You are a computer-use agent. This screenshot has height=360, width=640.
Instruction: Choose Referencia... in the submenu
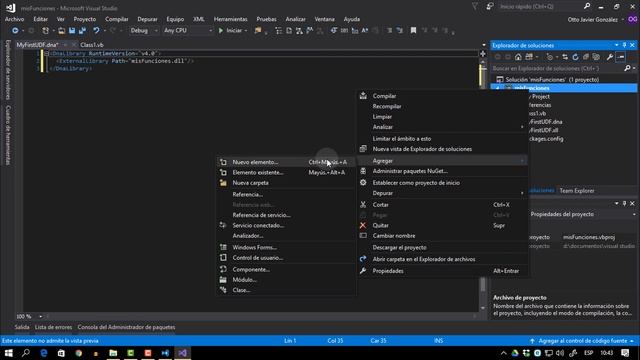tap(286, 195)
